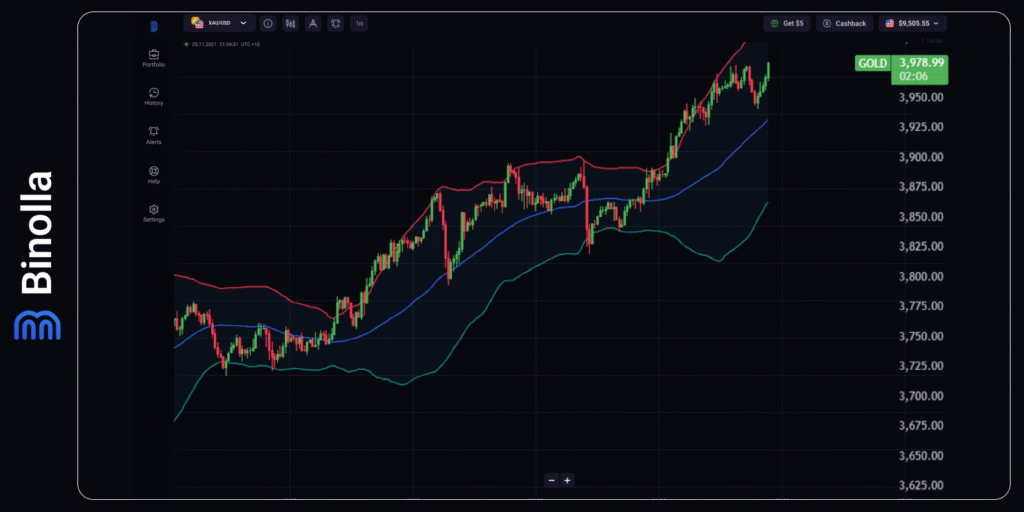Click the asset info icon
1024x512 pixels.
269,23
